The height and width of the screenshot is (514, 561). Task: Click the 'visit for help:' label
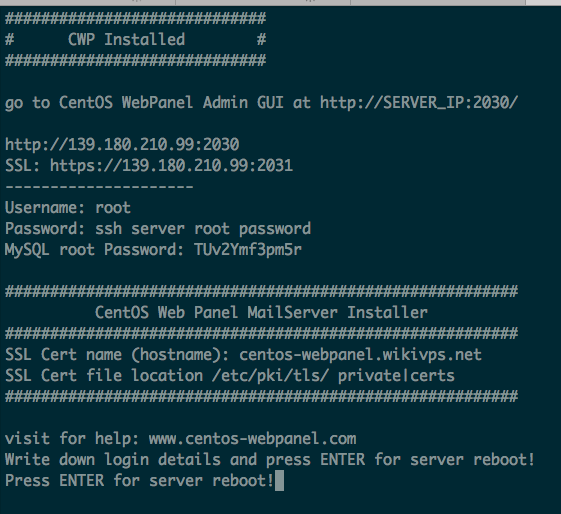72,439
